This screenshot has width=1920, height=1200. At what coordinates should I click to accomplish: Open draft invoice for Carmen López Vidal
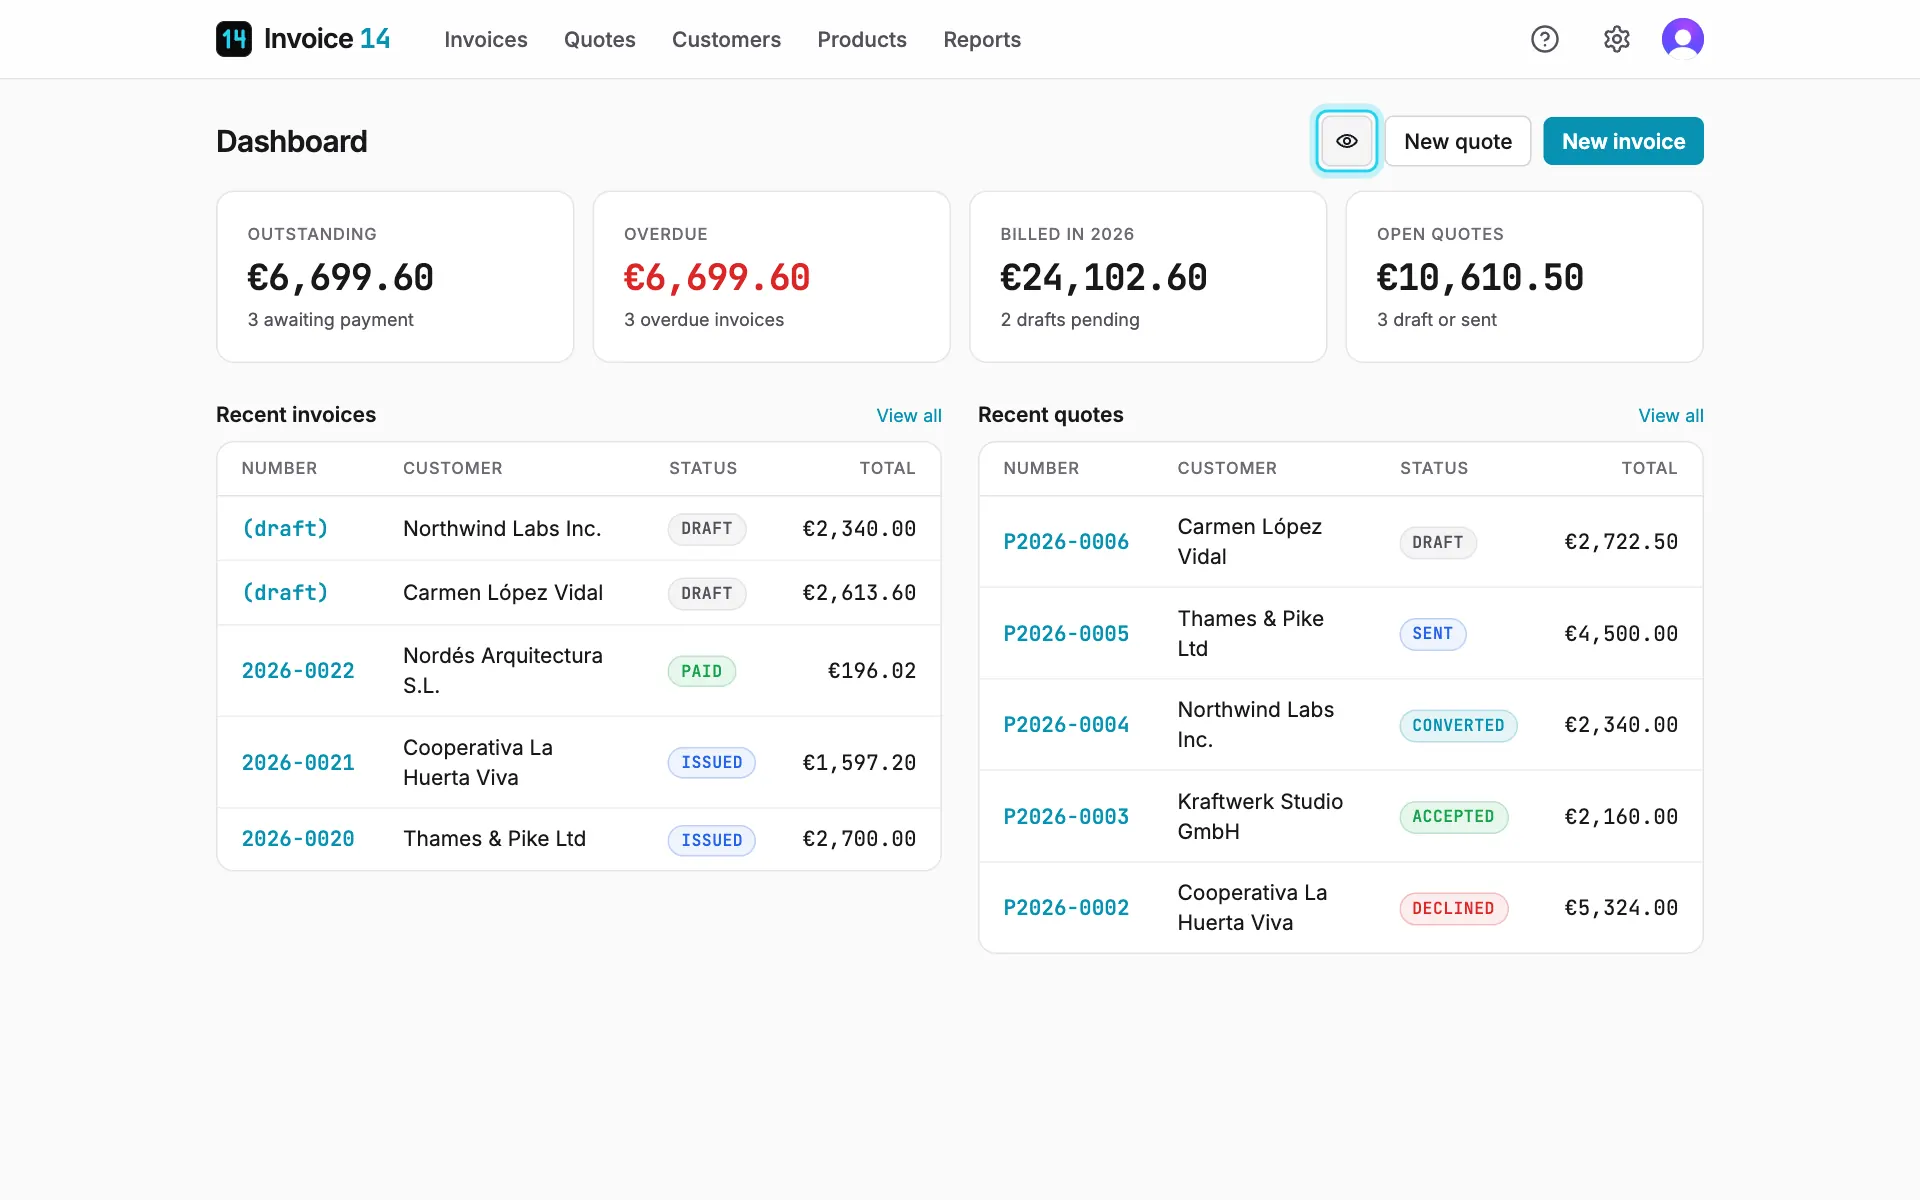point(285,592)
